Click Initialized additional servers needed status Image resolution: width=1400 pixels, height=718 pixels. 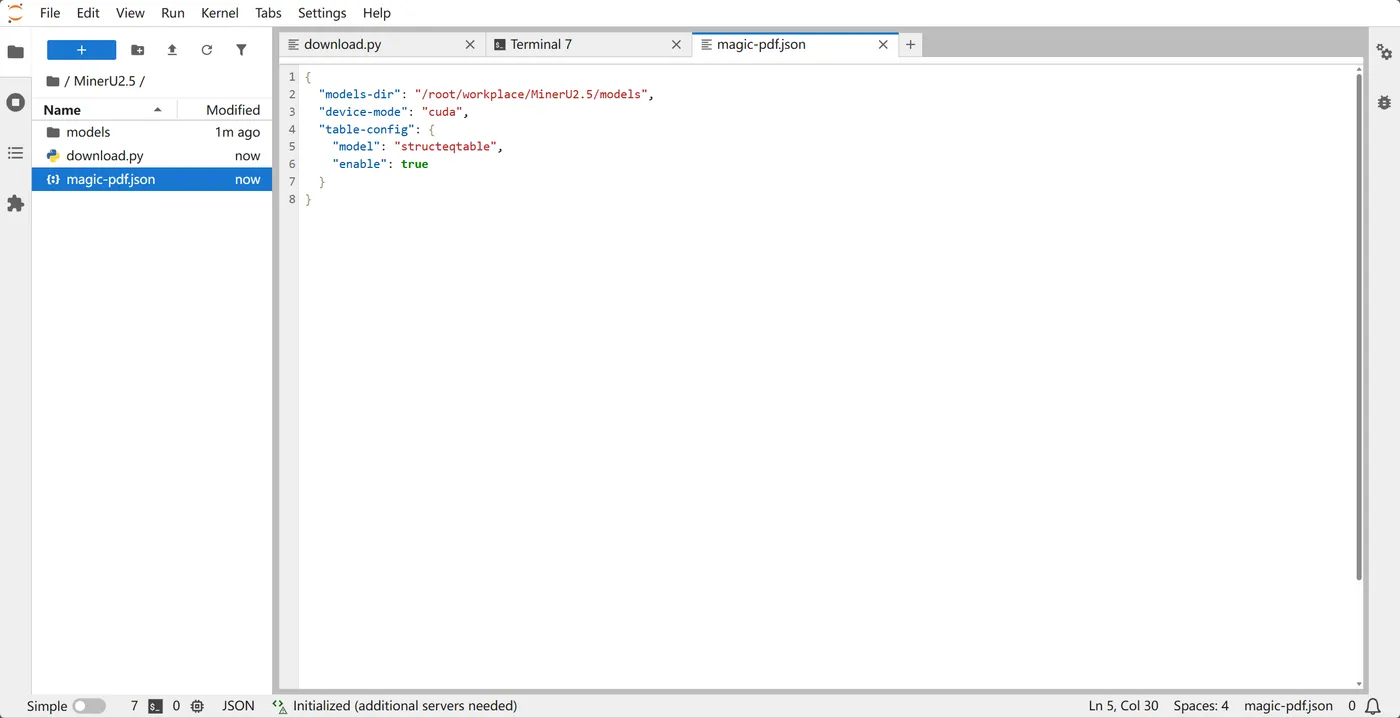[x=405, y=706]
